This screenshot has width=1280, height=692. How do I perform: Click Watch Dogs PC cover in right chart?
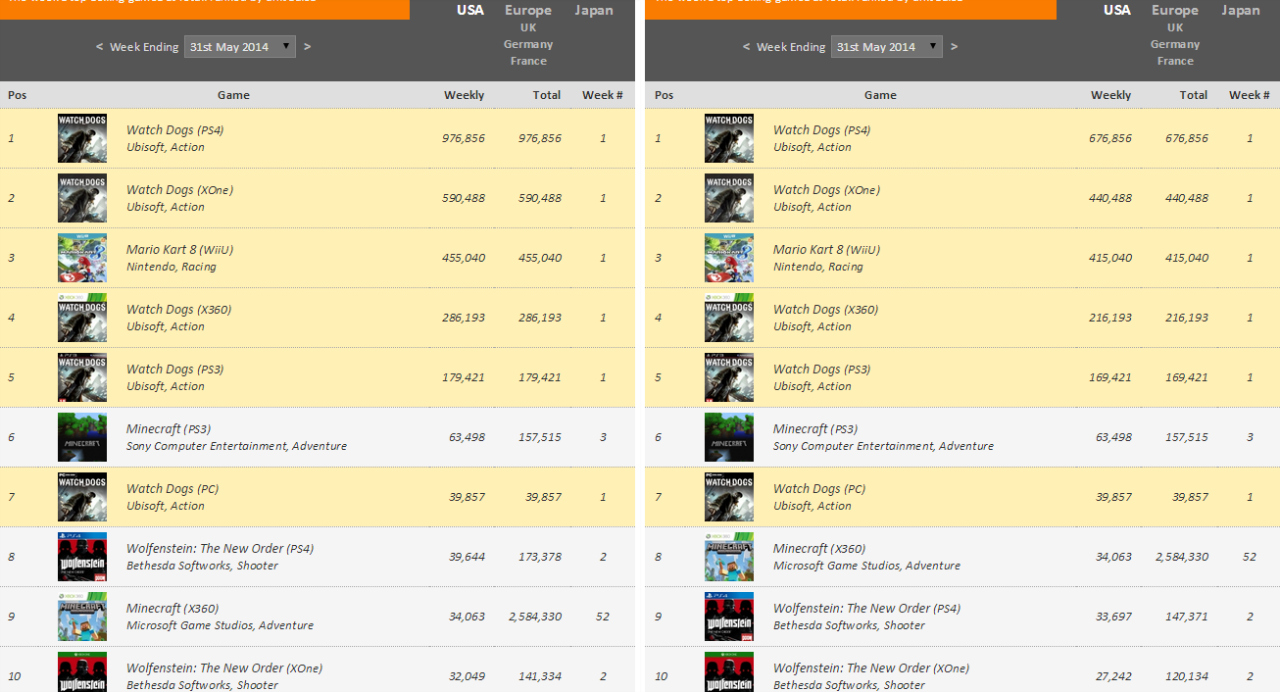coord(729,497)
